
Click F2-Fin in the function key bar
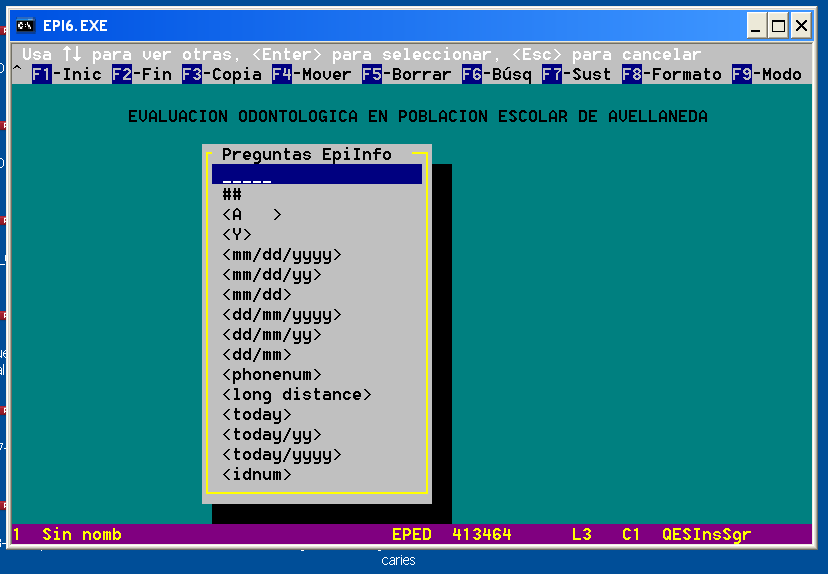pyautogui.click(x=142, y=74)
